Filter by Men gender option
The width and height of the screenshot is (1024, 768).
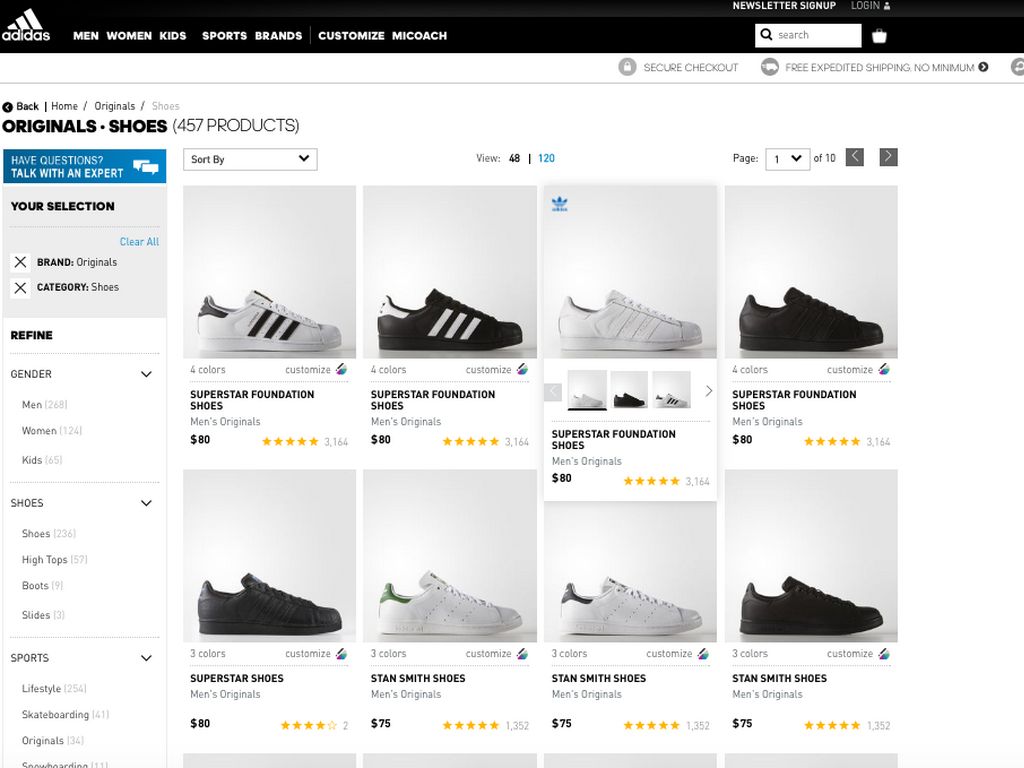[32, 405]
